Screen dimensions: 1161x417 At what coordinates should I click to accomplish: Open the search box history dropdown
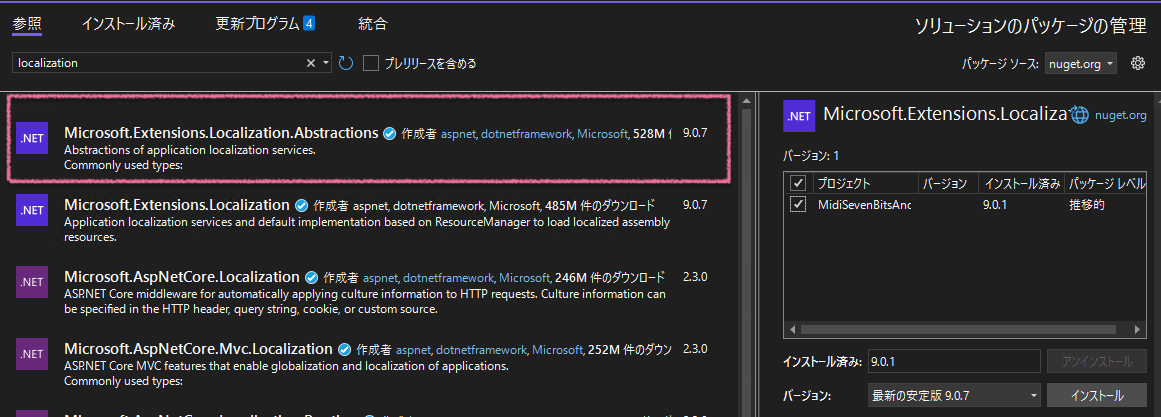[327, 64]
